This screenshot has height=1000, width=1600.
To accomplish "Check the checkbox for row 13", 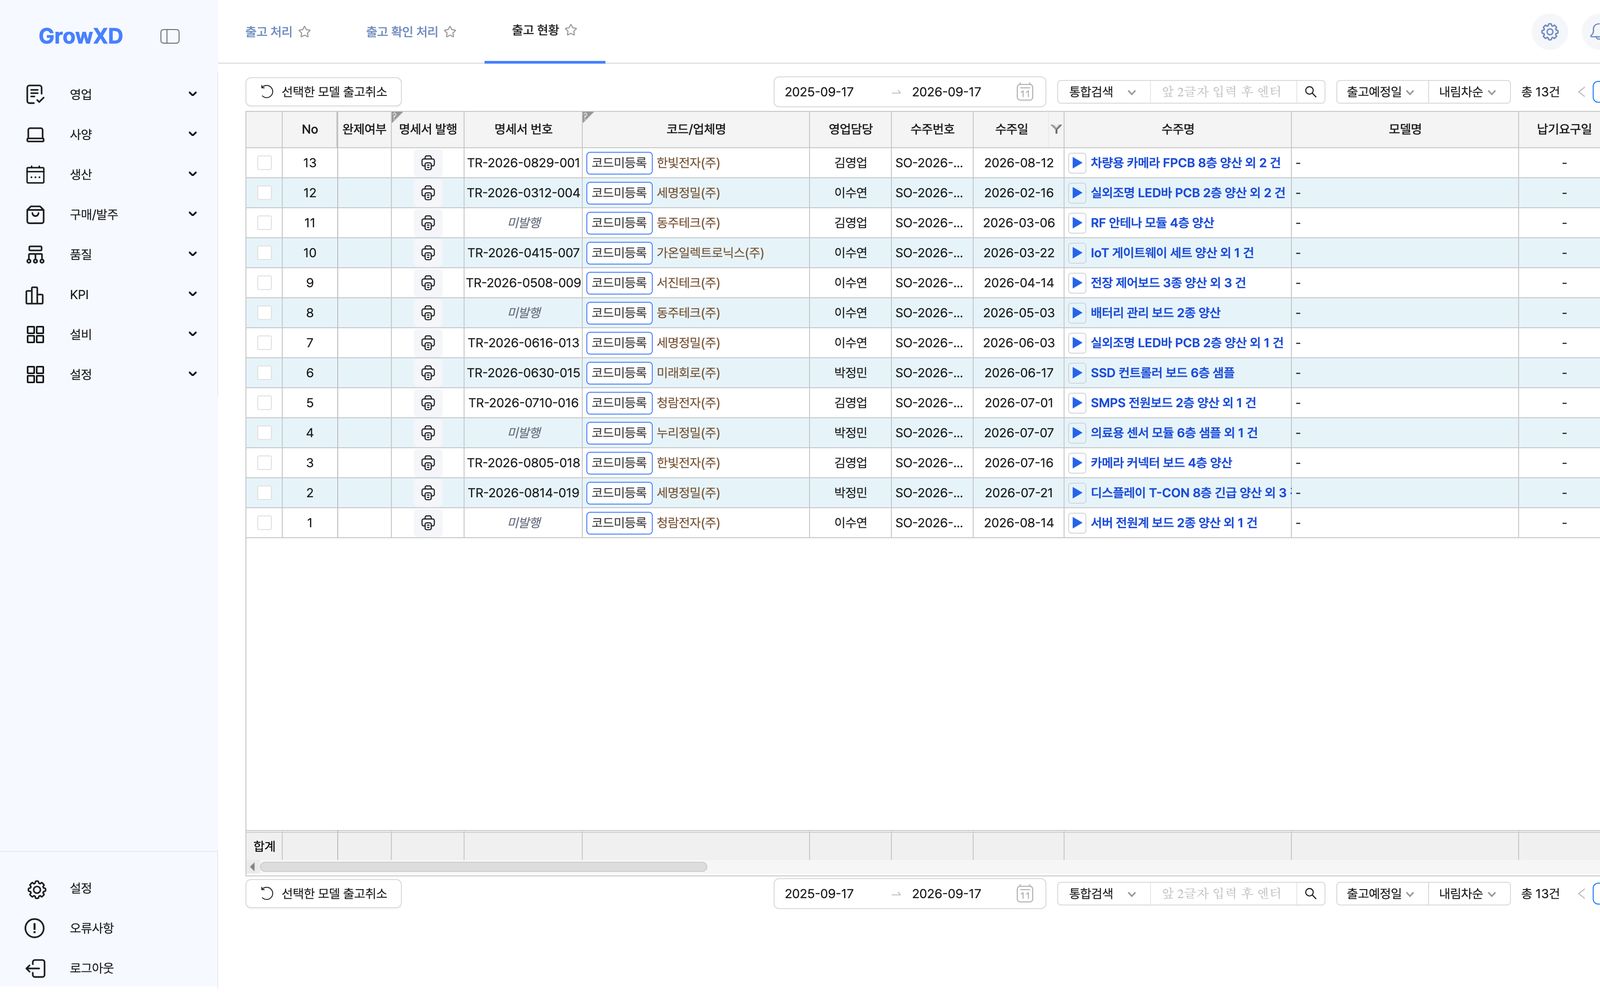I will tap(264, 163).
